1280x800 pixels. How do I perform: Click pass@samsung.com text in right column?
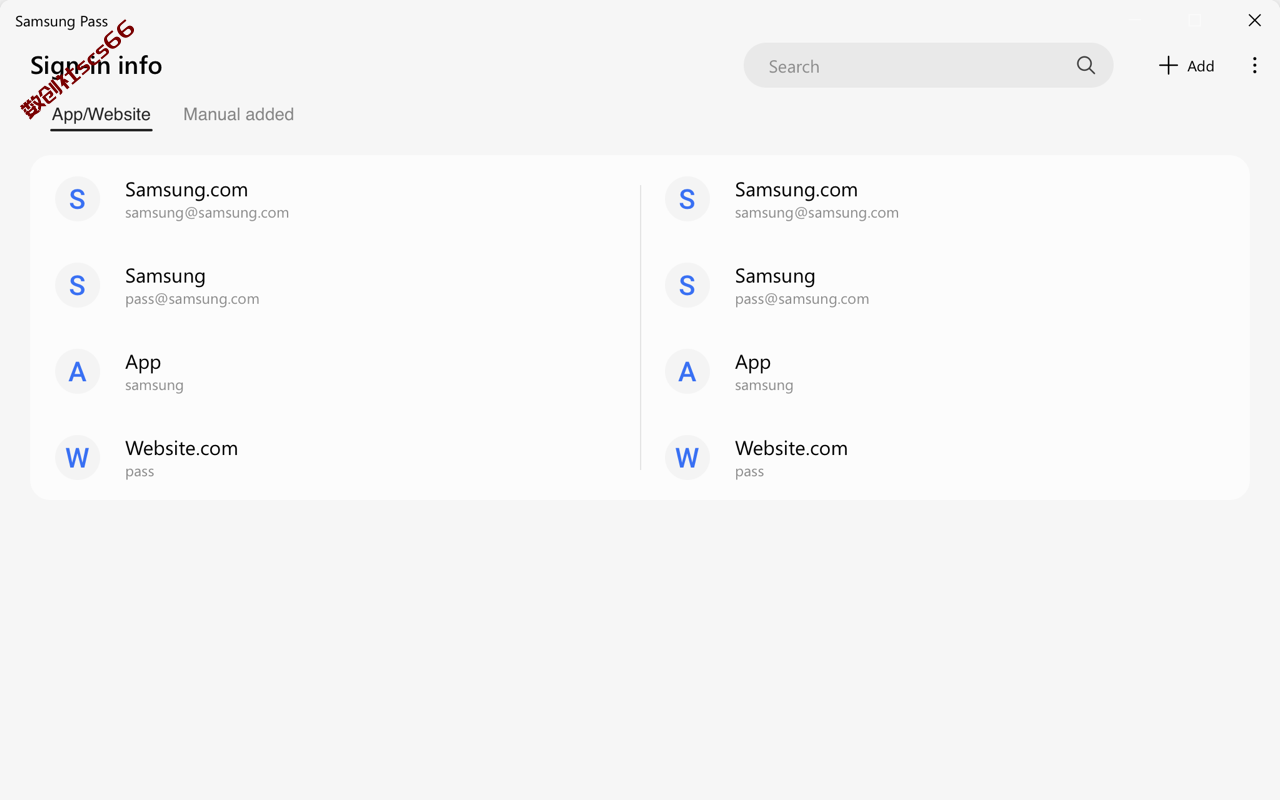pyautogui.click(x=802, y=299)
